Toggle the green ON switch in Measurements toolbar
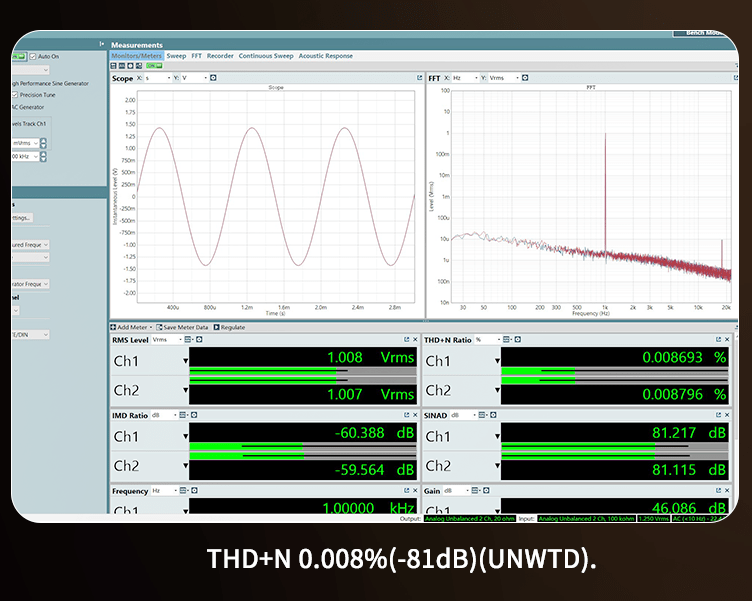Viewport: 752px width, 601px height. click(x=150, y=66)
